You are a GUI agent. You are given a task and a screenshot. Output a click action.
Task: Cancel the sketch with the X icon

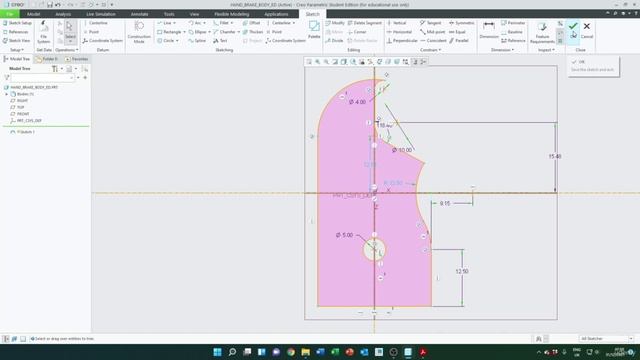[x=587, y=30]
